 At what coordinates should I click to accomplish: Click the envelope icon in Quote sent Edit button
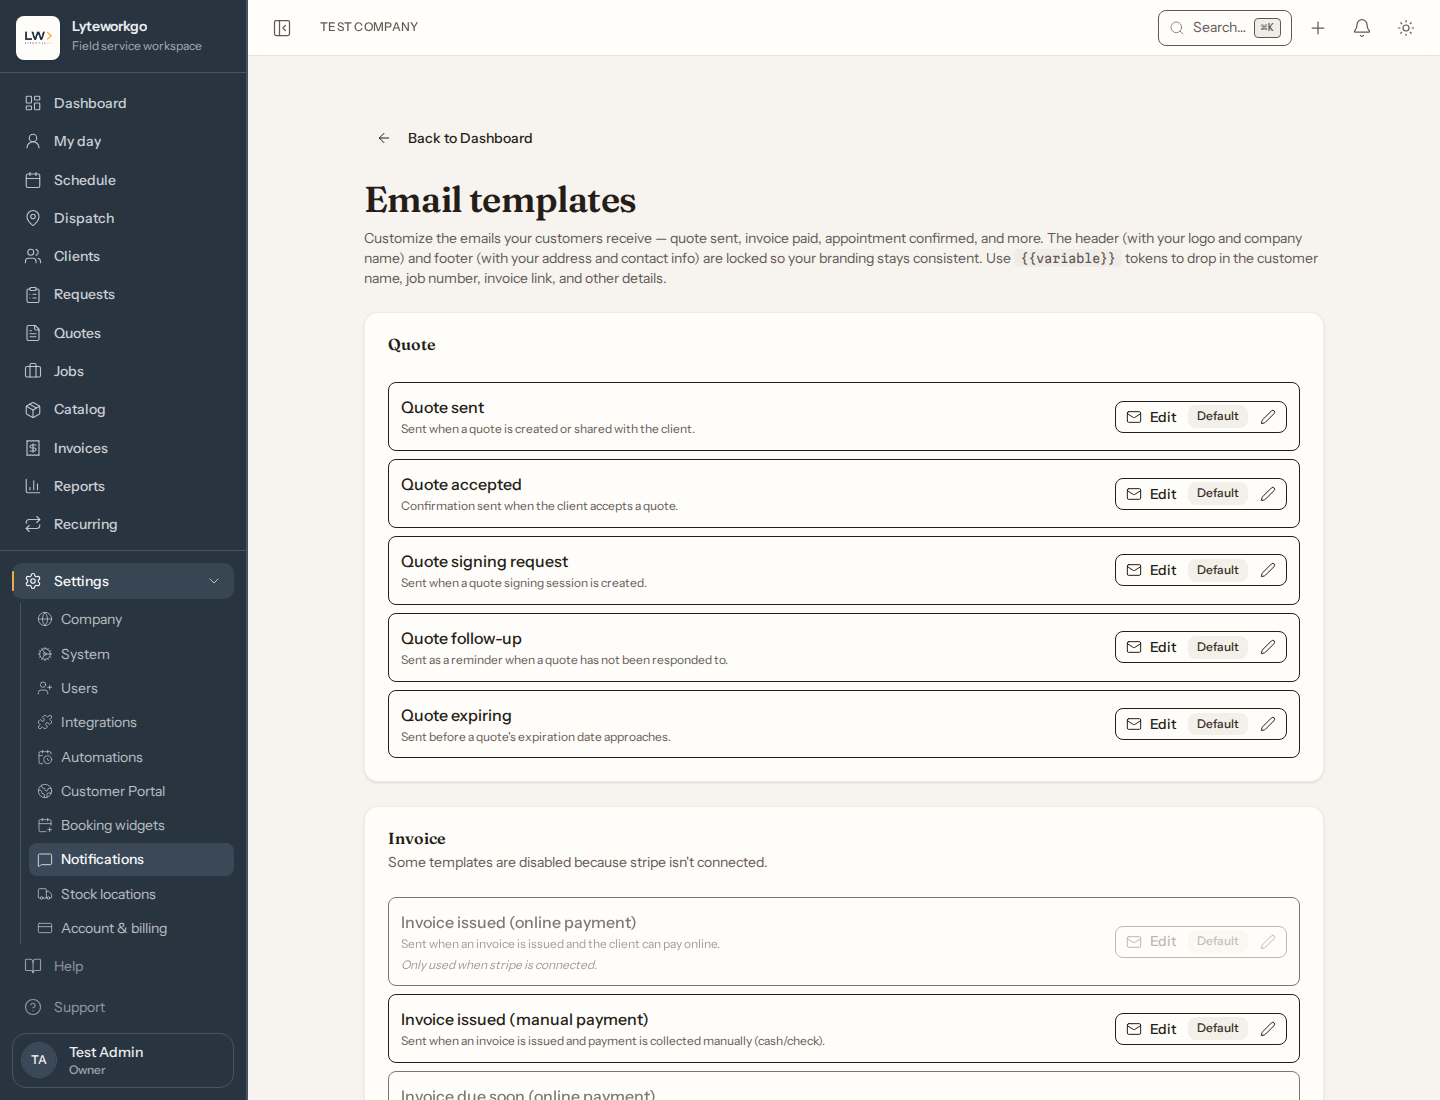[x=1134, y=417]
